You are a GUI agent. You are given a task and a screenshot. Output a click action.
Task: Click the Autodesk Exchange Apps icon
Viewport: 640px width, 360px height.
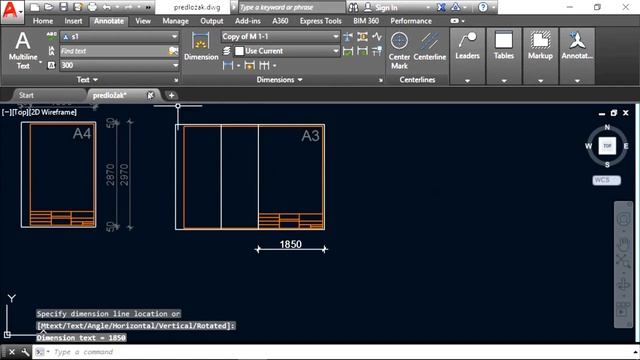pyautogui.click(x=441, y=7)
